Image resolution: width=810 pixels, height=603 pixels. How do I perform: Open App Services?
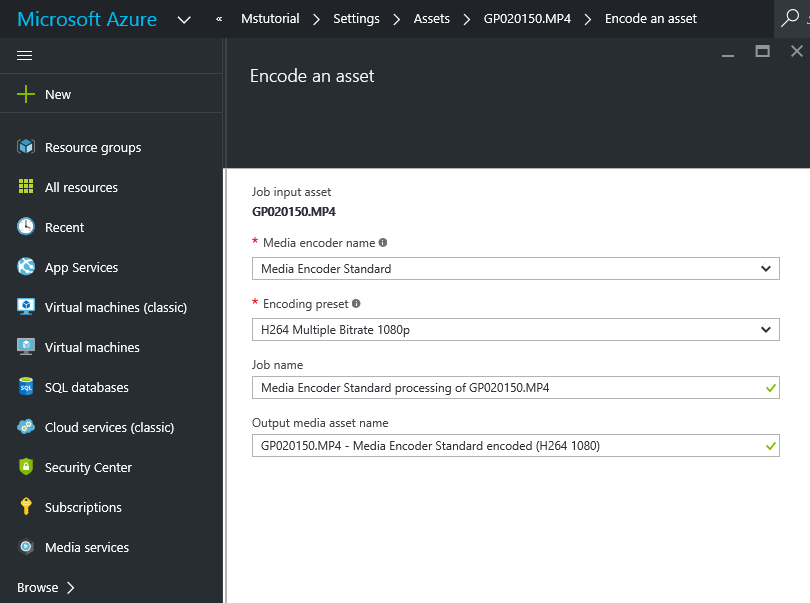tap(82, 268)
